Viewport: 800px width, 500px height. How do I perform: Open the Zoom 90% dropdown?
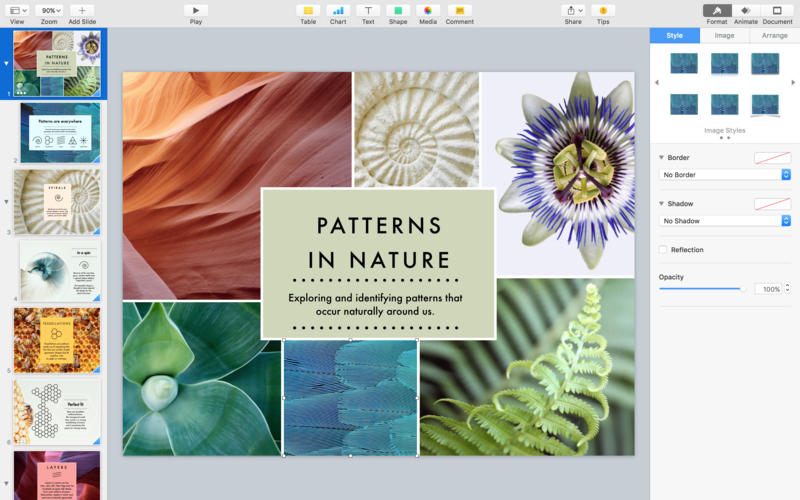(x=49, y=10)
